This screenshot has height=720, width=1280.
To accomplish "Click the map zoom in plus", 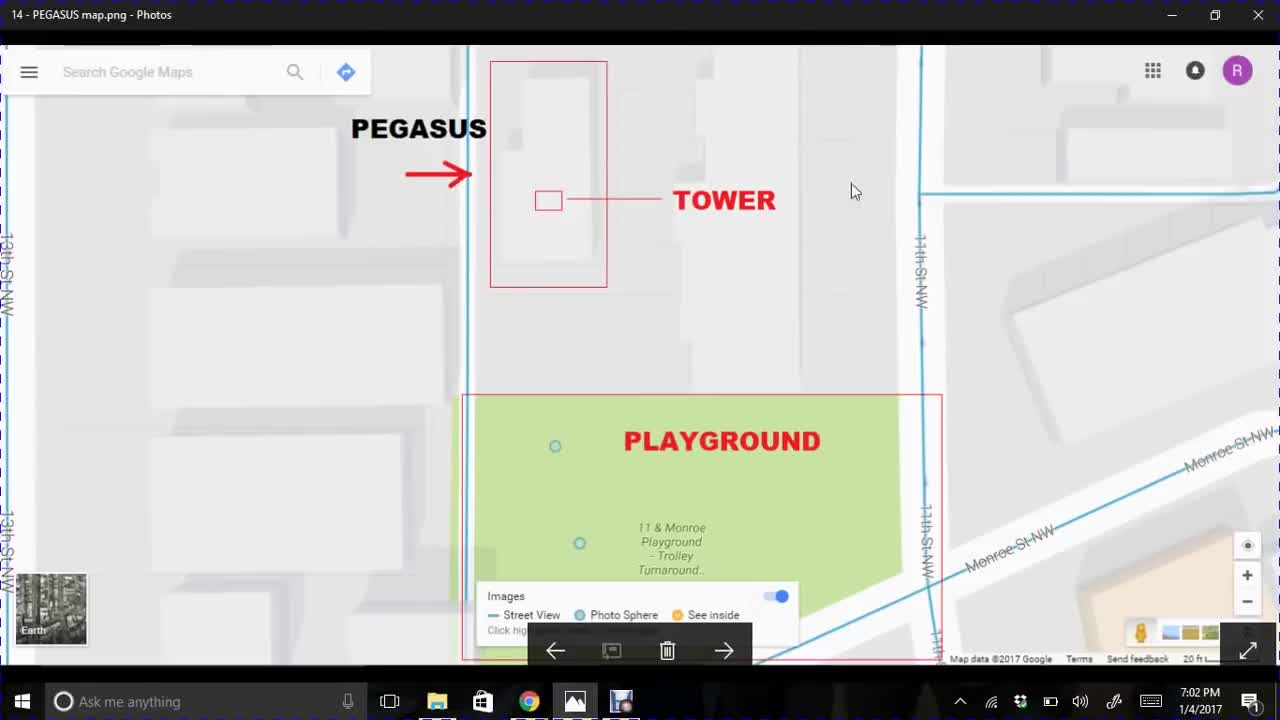I will [x=1247, y=575].
